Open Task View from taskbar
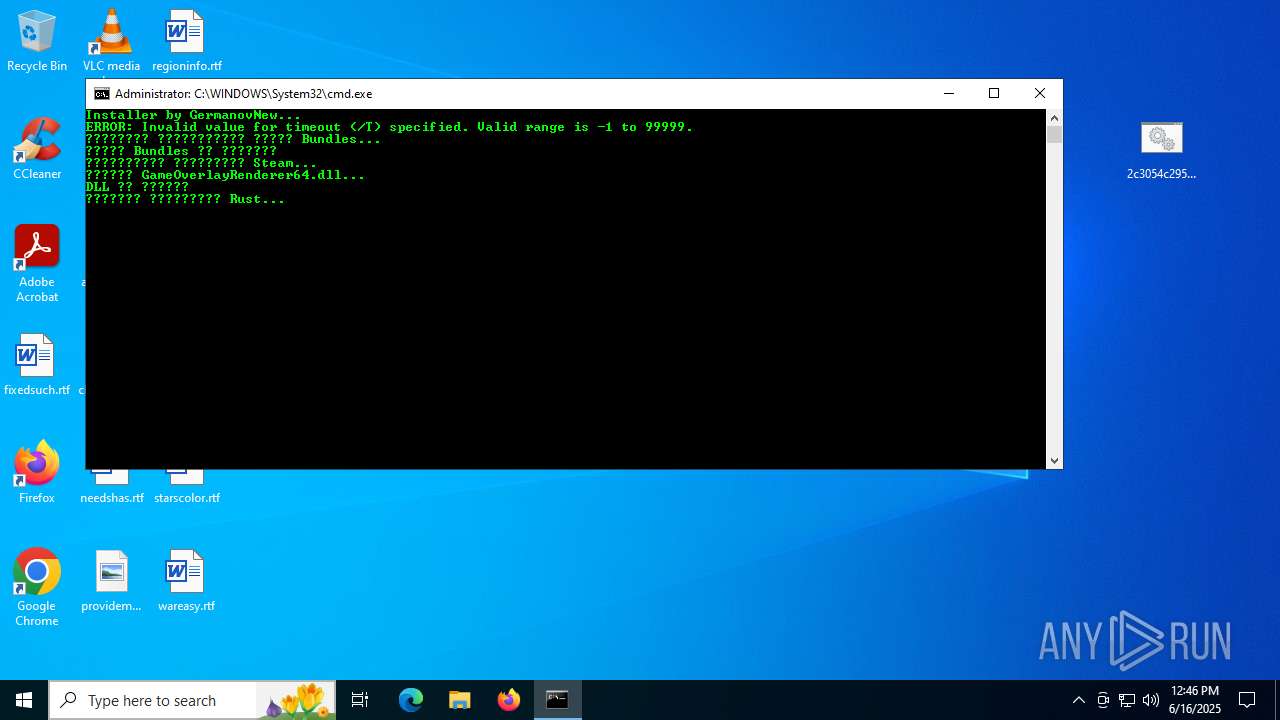Image resolution: width=1280 pixels, height=720 pixels. coord(360,700)
